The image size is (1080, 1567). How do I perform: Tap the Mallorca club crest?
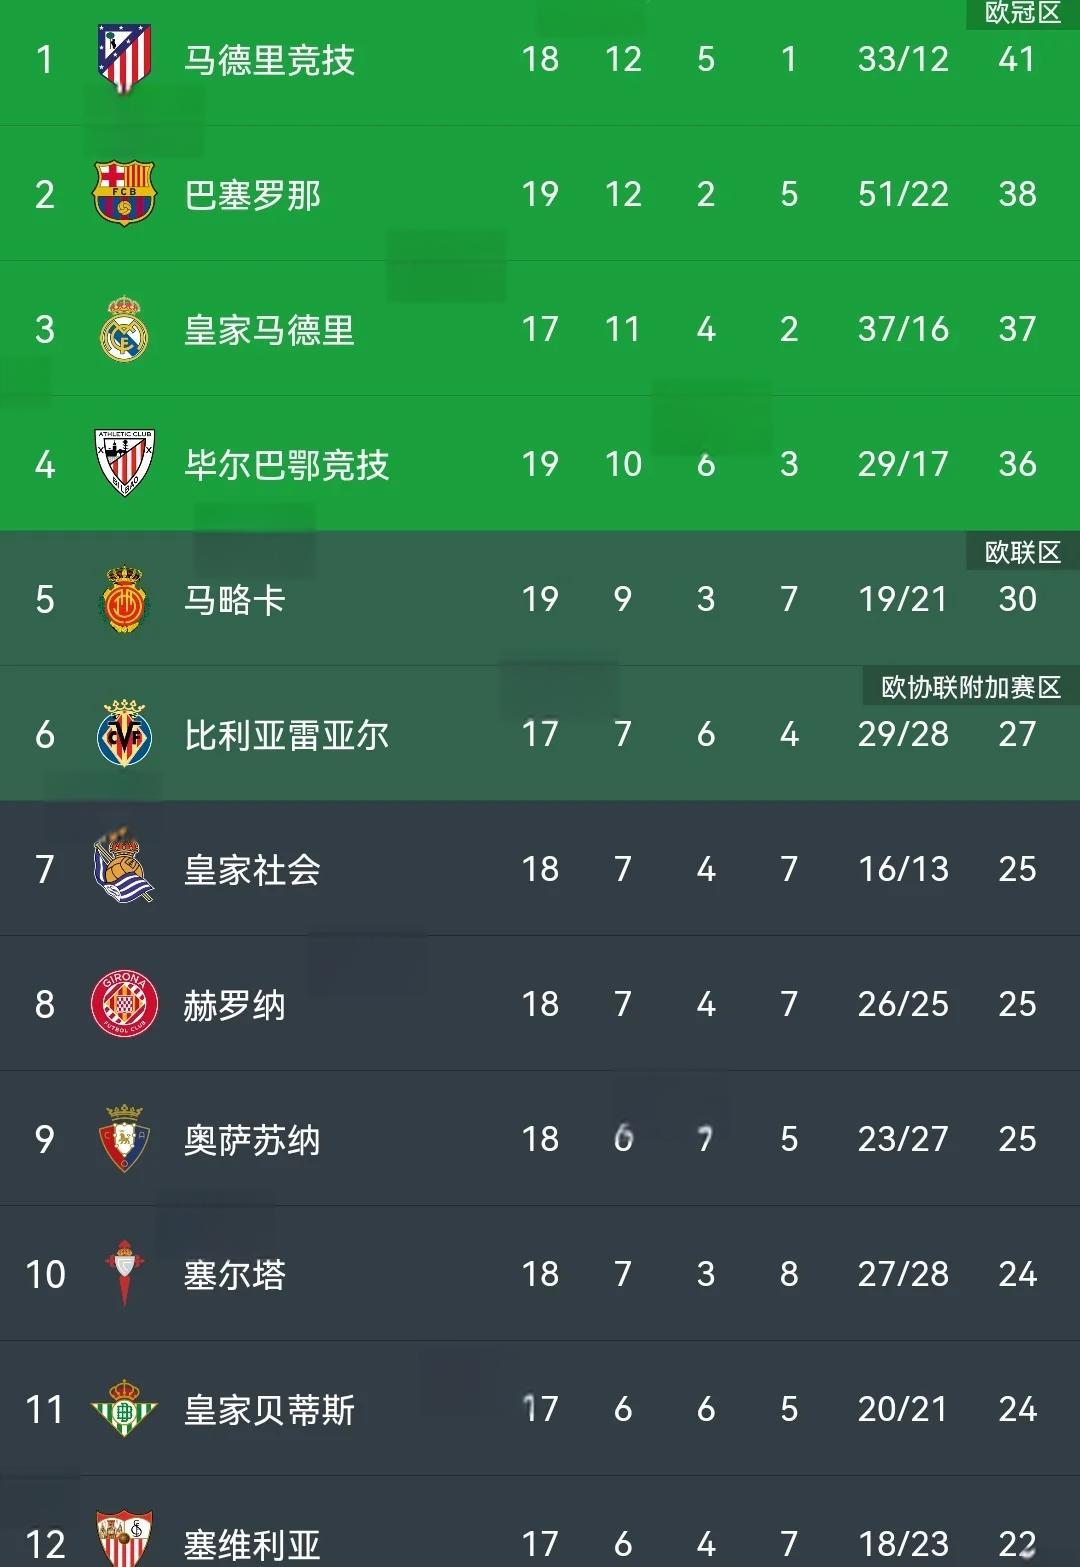(124, 599)
